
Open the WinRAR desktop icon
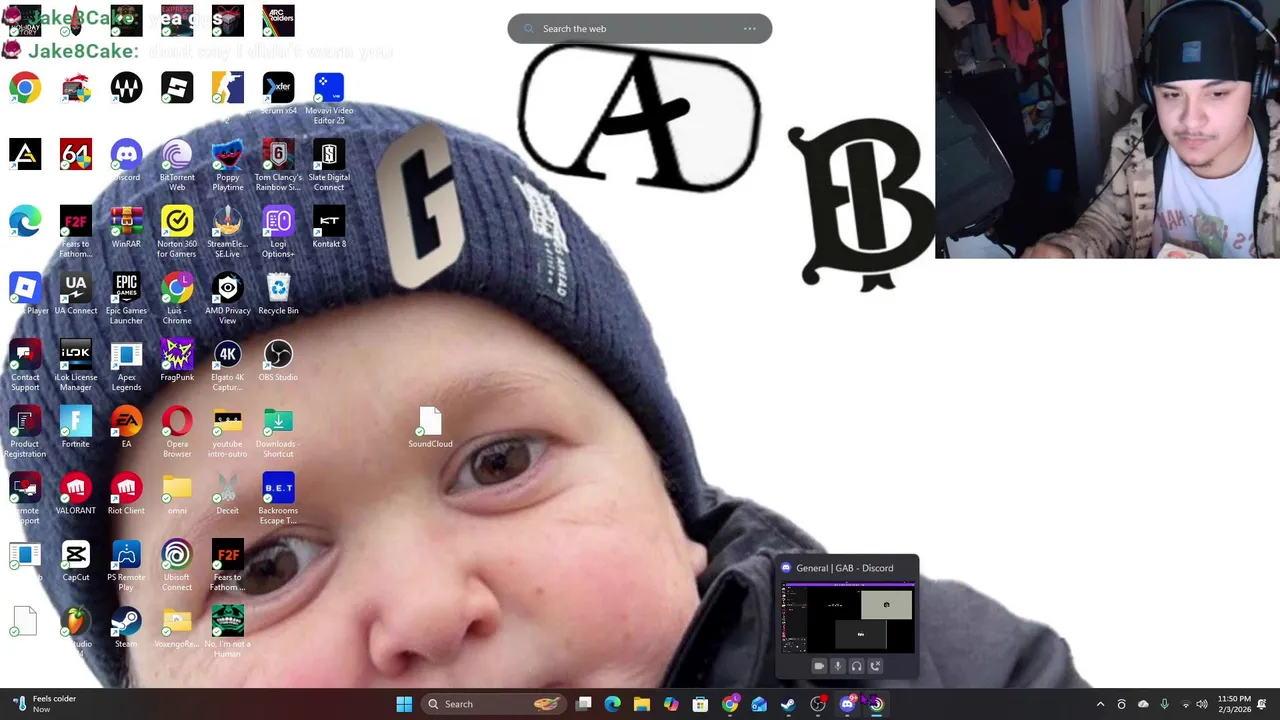[x=126, y=227]
